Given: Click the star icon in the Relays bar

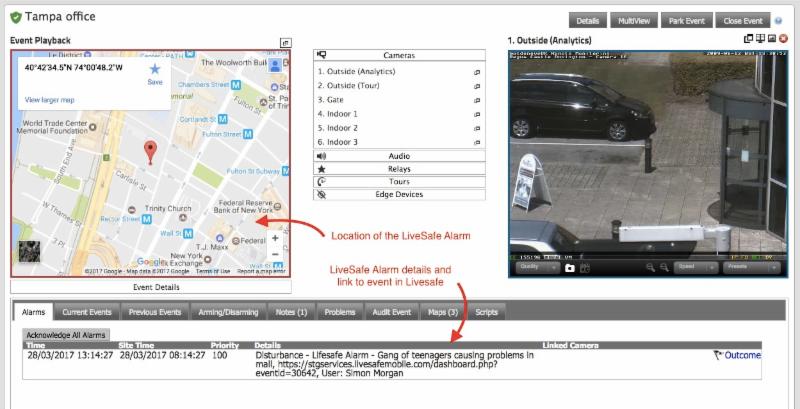Looking at the screenshot, I should click(x=321, y=169).
